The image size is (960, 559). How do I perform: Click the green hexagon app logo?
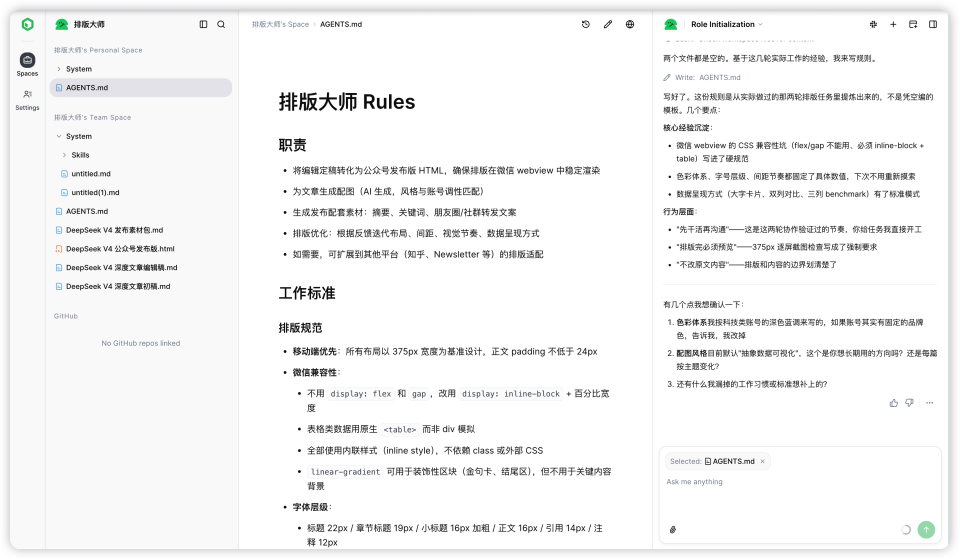click(x=27, y=24)
